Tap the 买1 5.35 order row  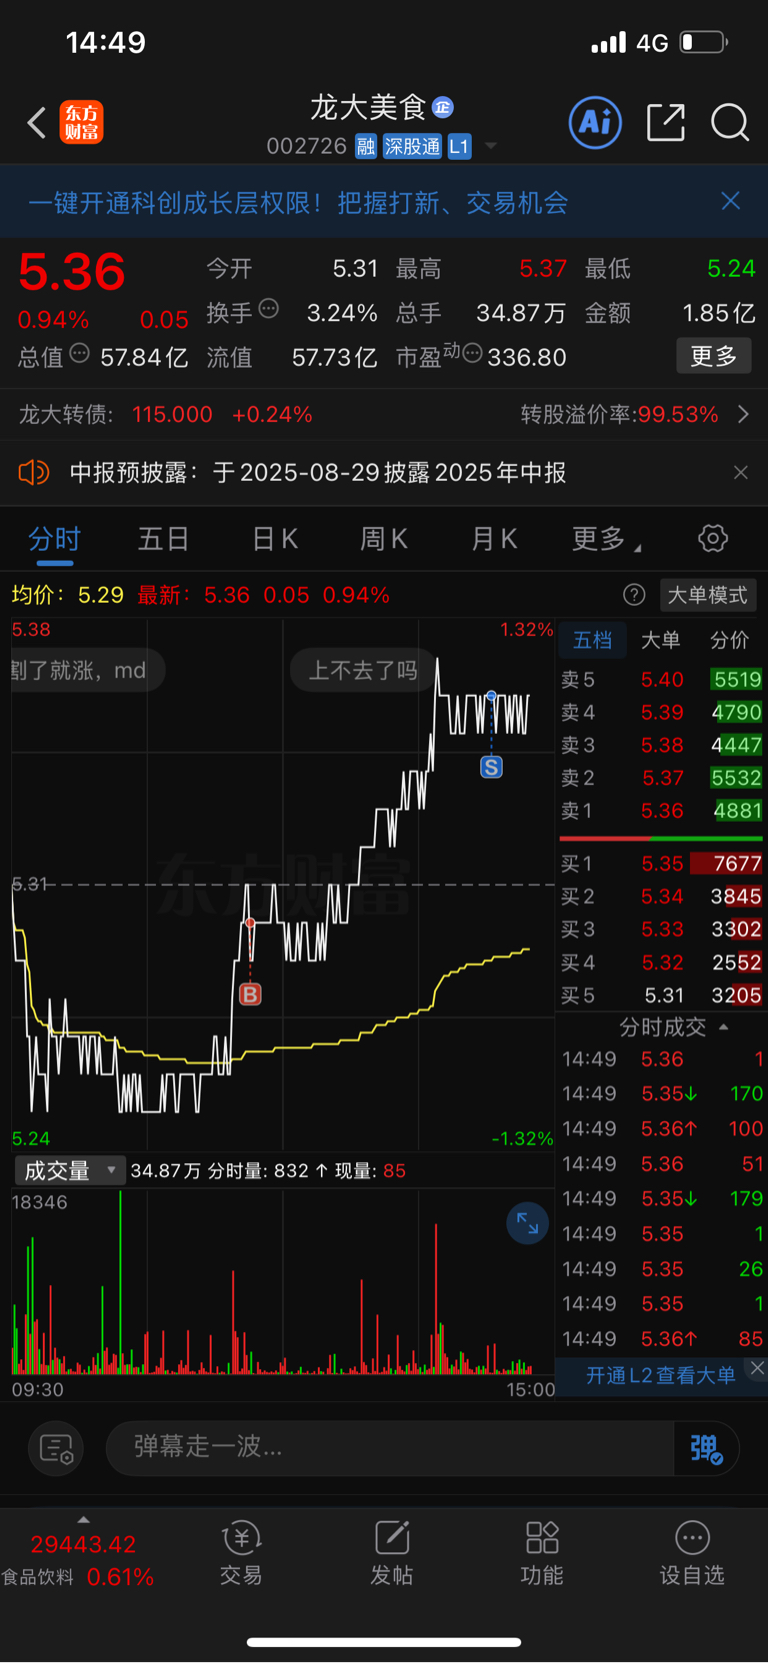tap(661, 864)
